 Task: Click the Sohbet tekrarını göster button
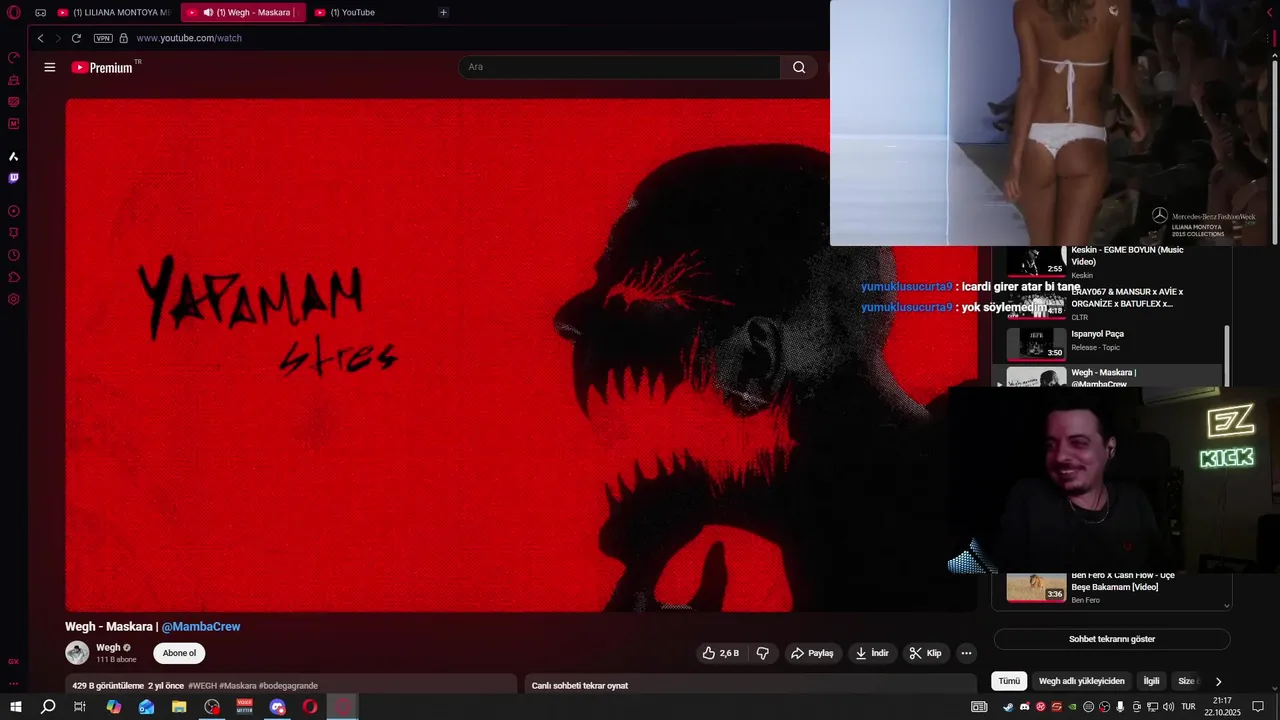1112,639
